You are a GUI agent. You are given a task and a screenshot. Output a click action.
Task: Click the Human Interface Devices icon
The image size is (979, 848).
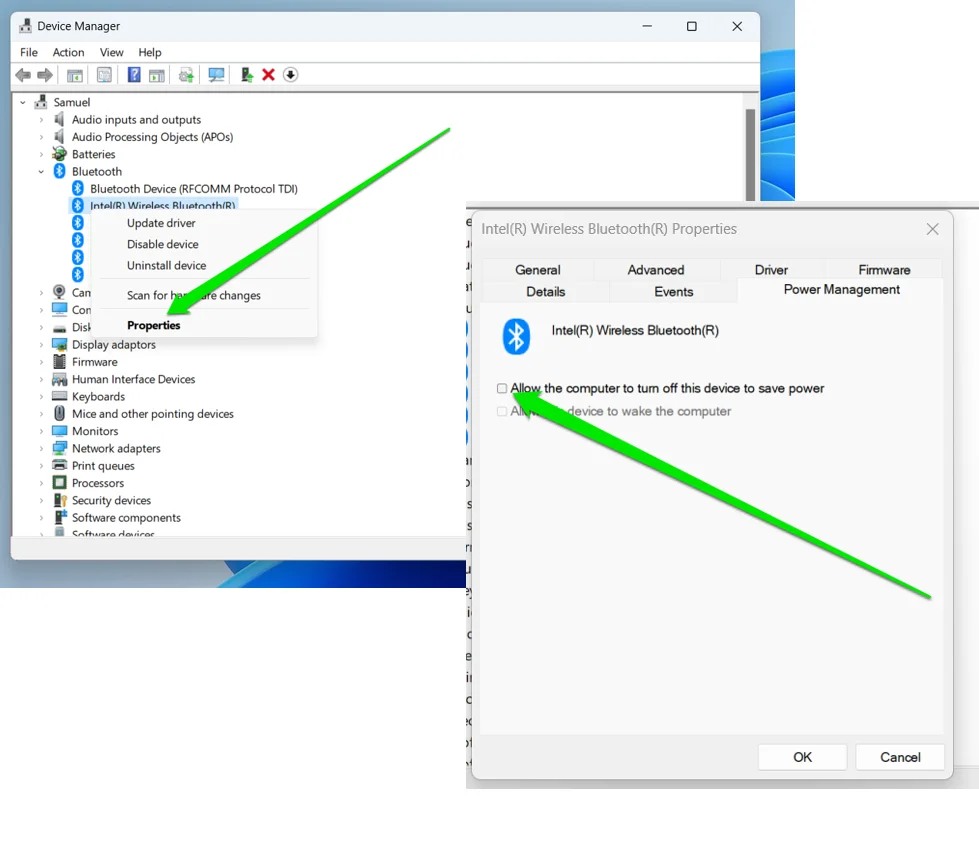(59, 379)
